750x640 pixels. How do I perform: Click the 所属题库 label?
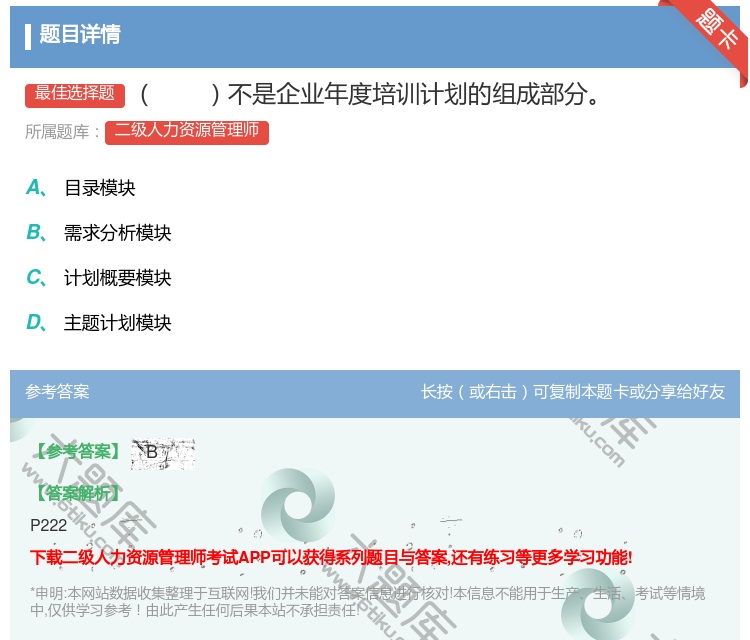(63, 132)
